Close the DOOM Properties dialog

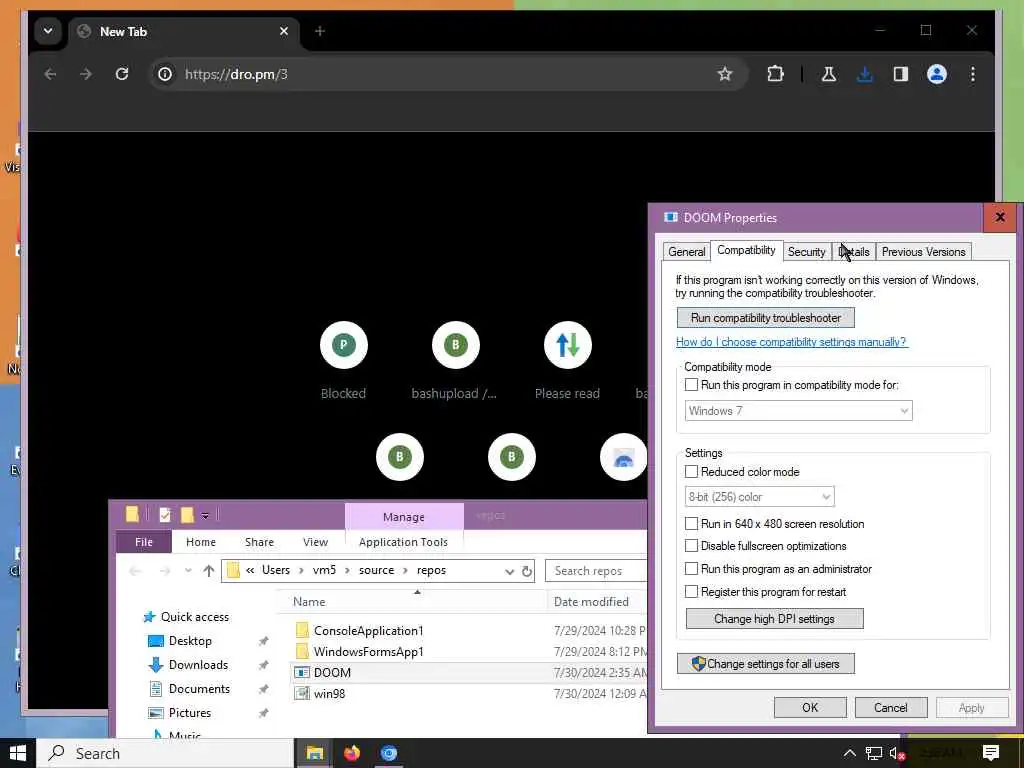(1000, 217)
